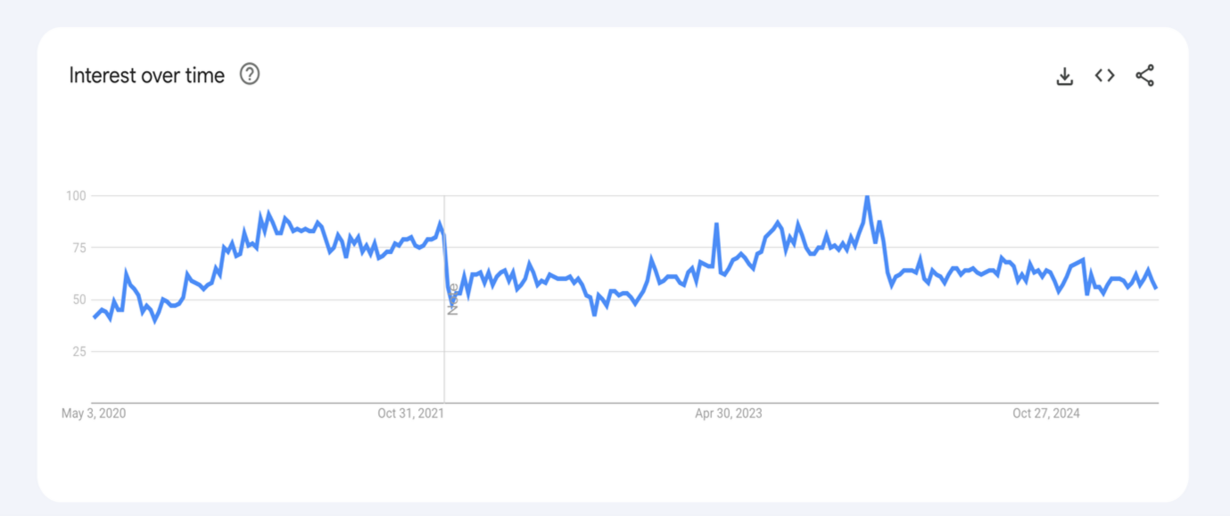Click the Apr 30, 2023 axis label
The image size is (1230, 516).
coord(729,414)
